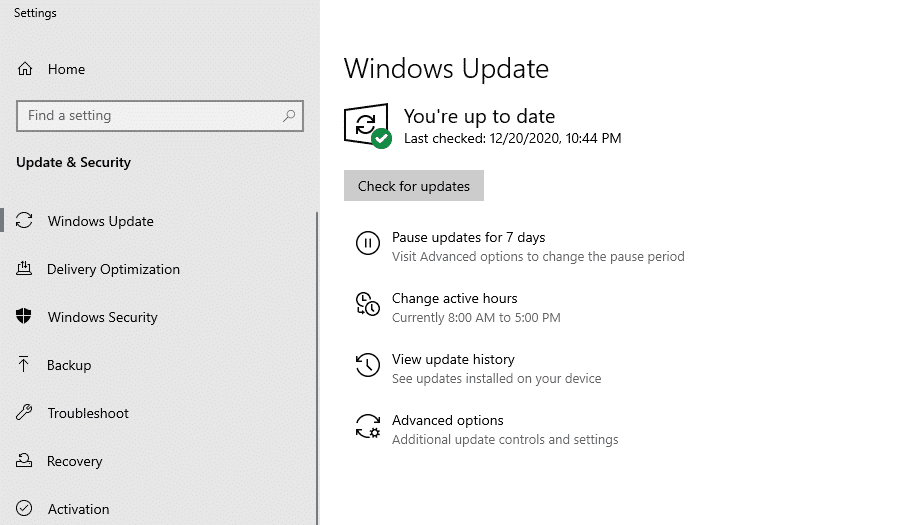This screenshot has width=918, height=525.
Task: Click 'Visit Advanced options to change the pause period'
Action: [538, 256]
